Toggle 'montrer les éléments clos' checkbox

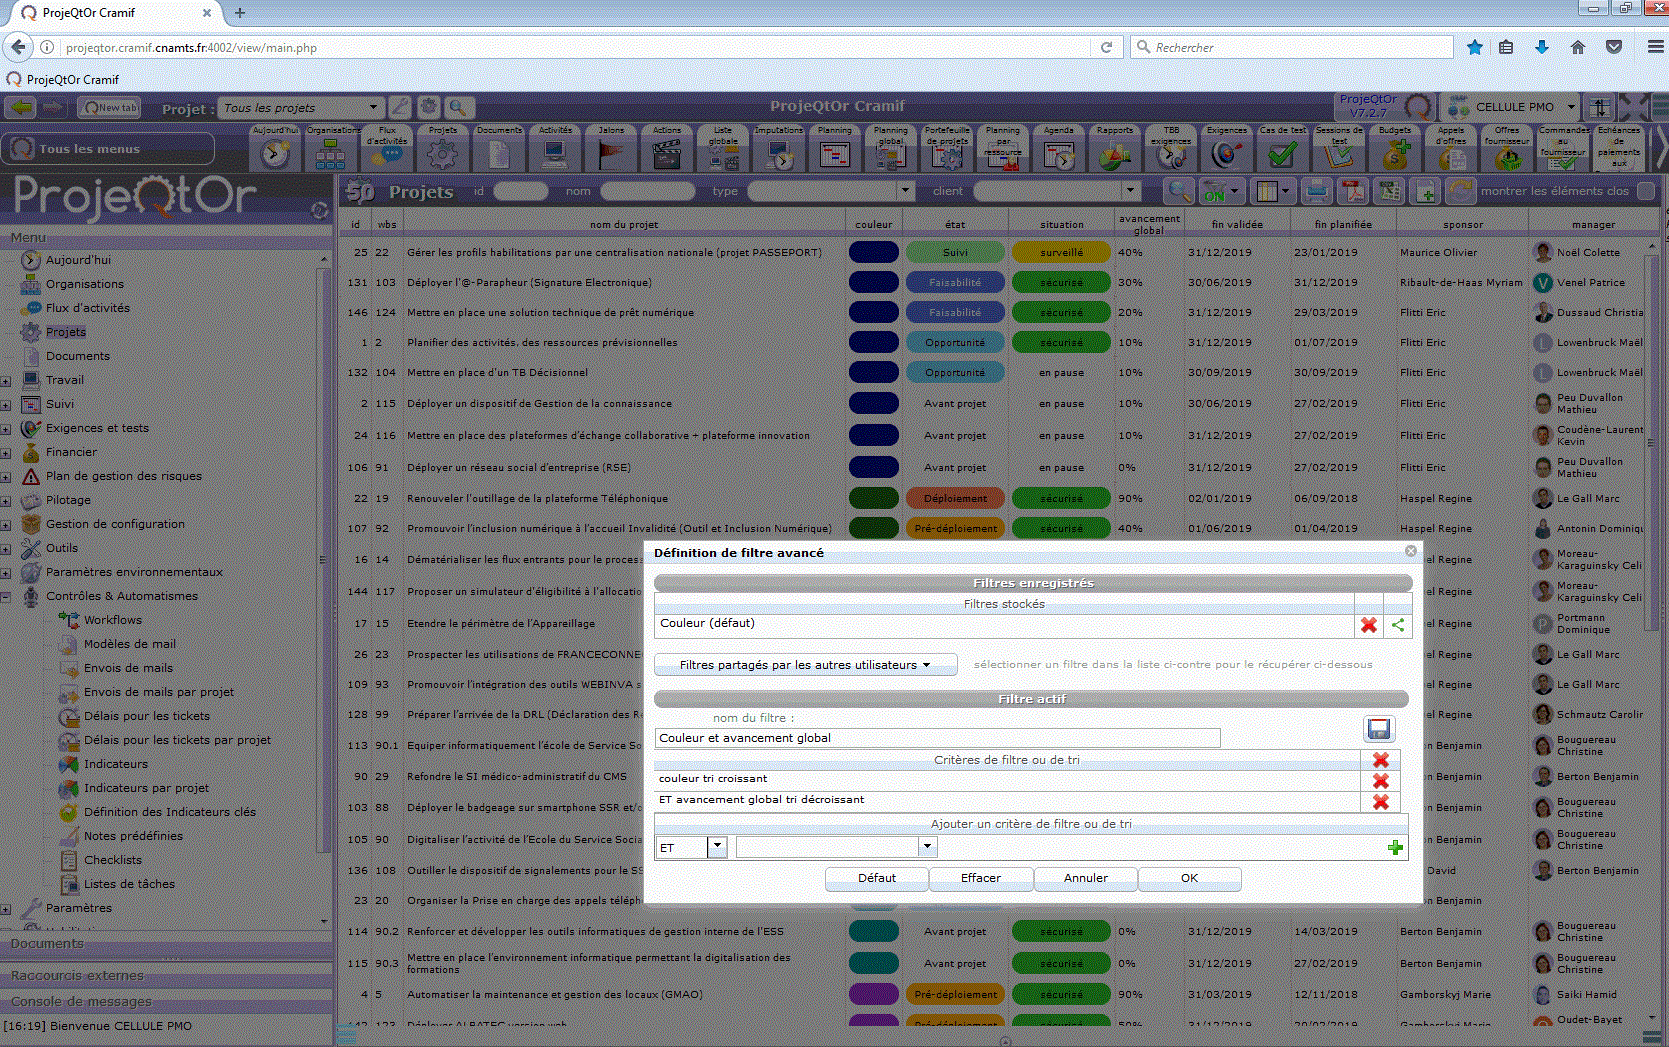point(1646,191)
